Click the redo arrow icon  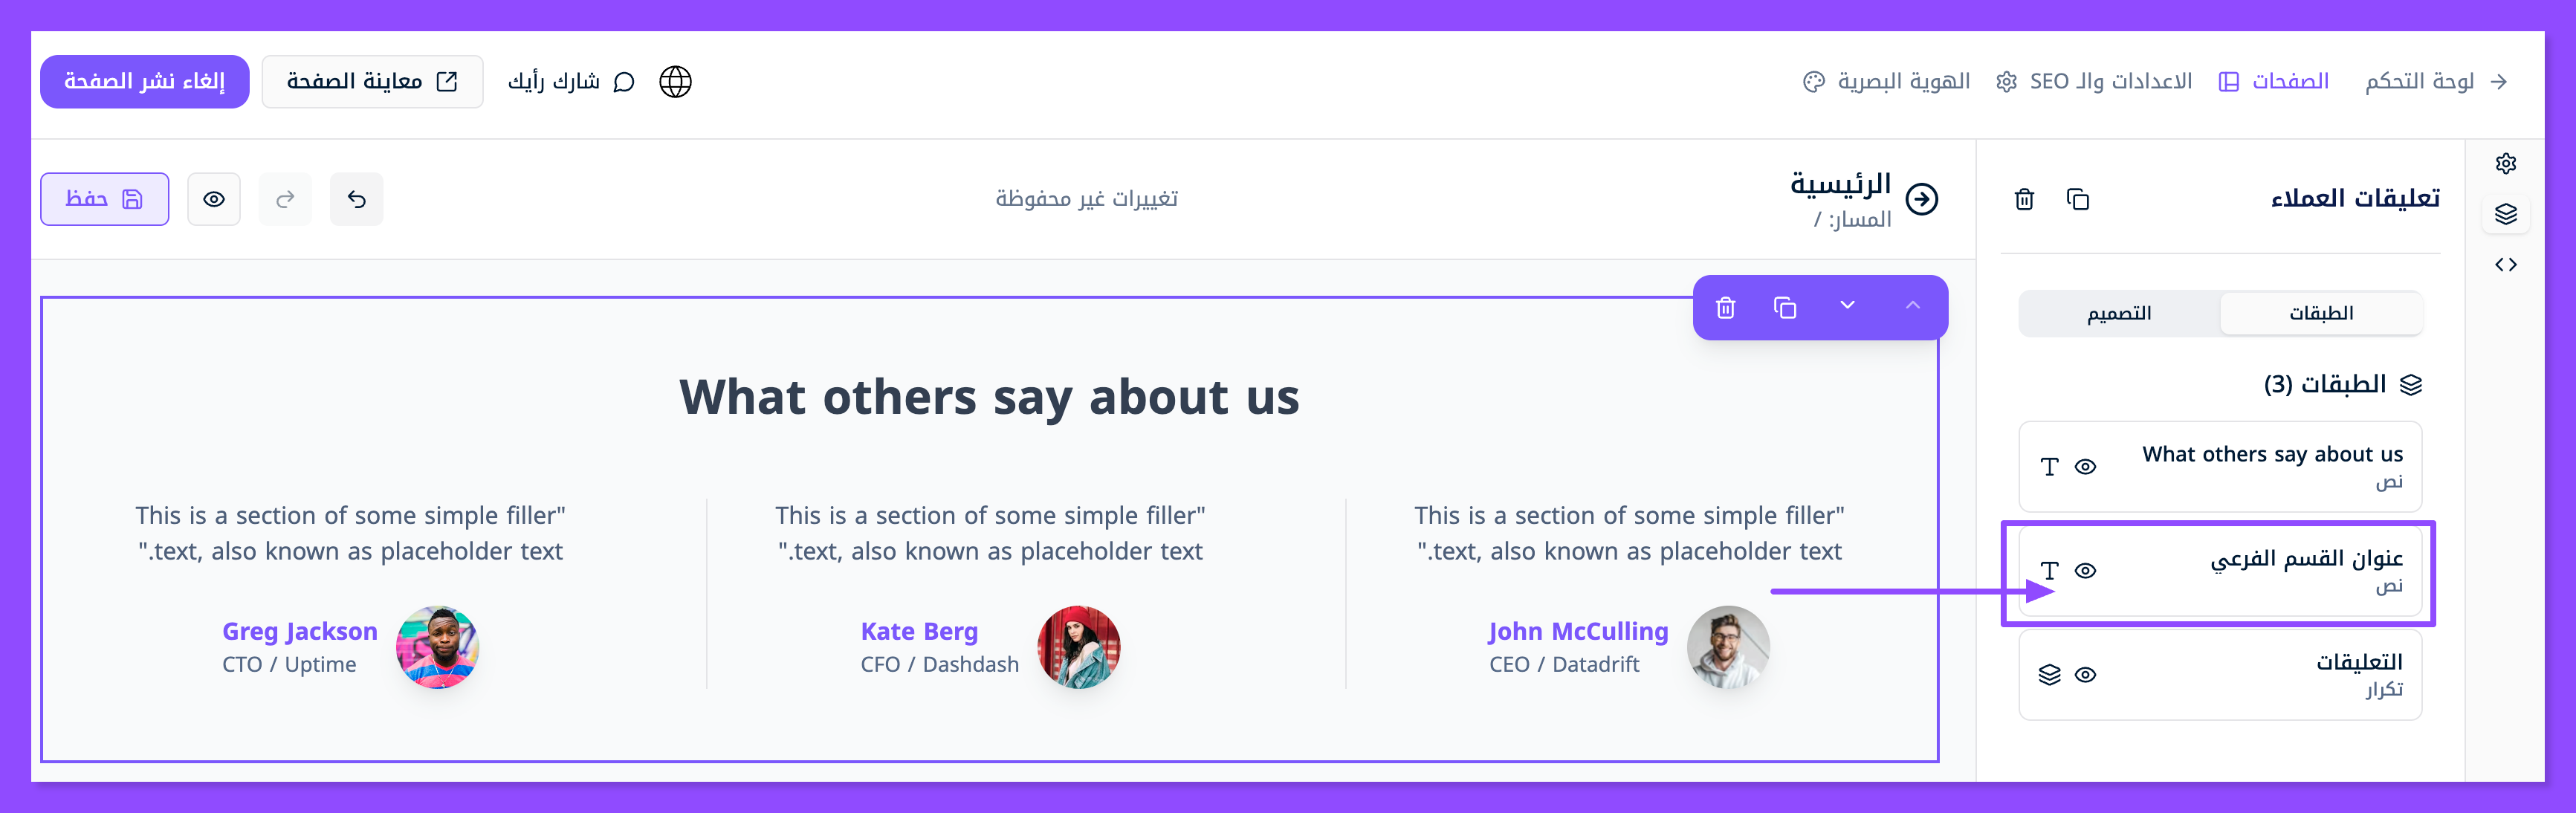pos(285,199)
